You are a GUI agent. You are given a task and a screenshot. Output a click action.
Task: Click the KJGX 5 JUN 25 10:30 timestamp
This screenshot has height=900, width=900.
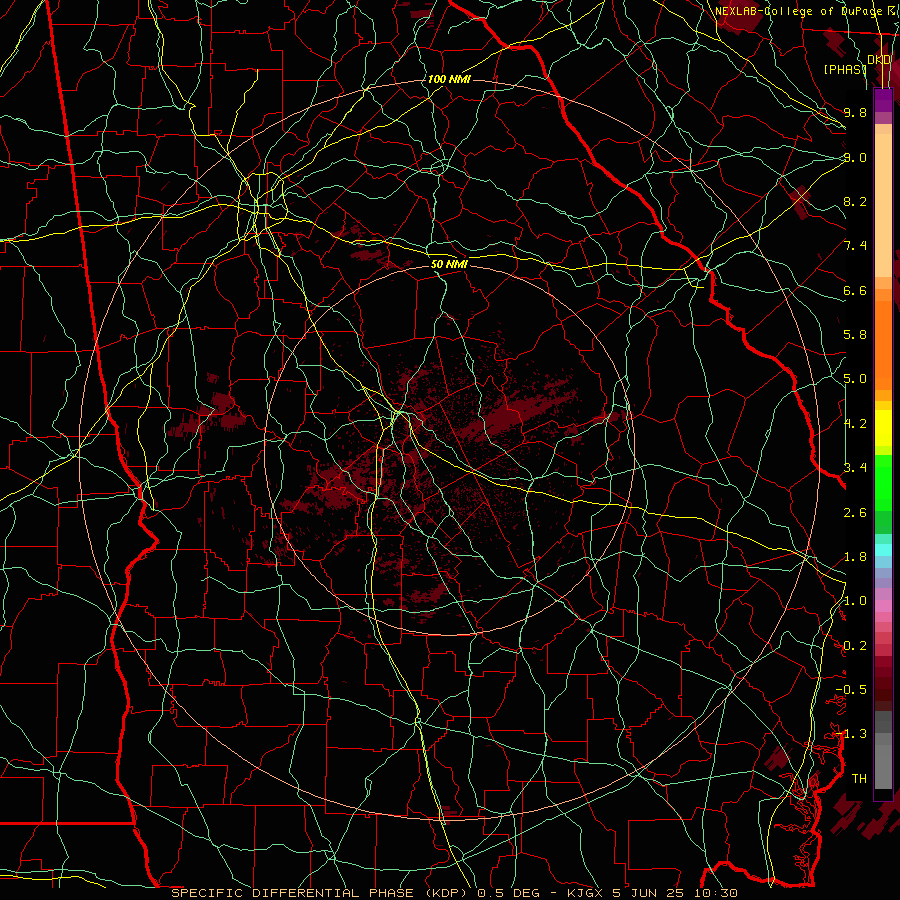point(651,893)
